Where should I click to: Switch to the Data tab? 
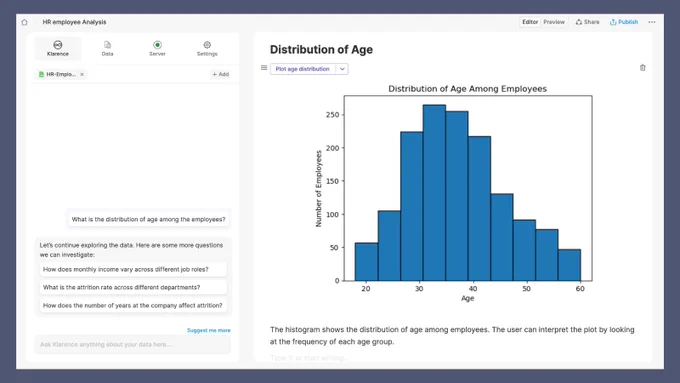pyautogui.click(x=108, y=48)
